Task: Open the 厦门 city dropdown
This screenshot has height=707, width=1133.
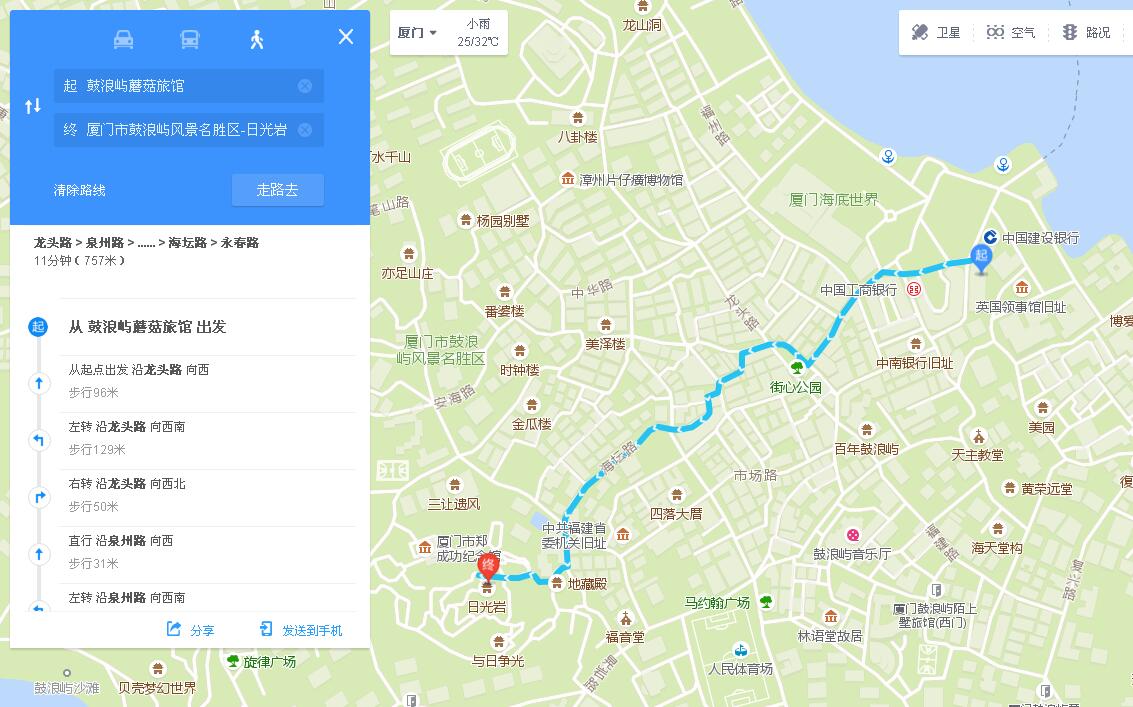Action: pyautogui.click(x=417, y=33)
